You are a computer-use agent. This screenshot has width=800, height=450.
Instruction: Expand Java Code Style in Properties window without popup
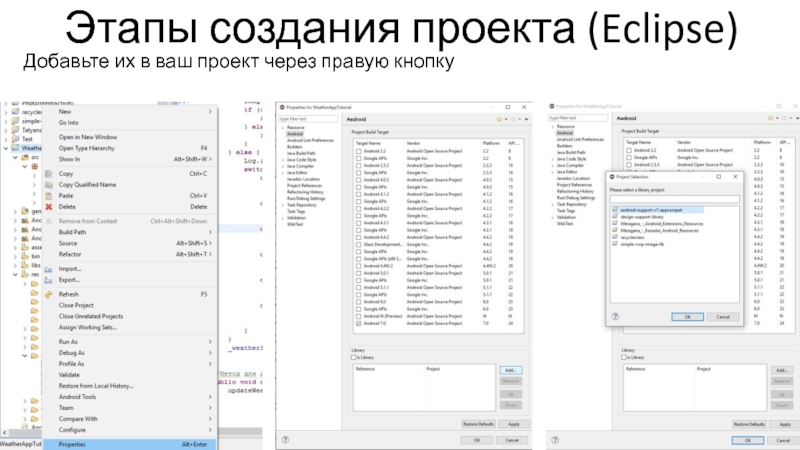(x=283, y=160)
